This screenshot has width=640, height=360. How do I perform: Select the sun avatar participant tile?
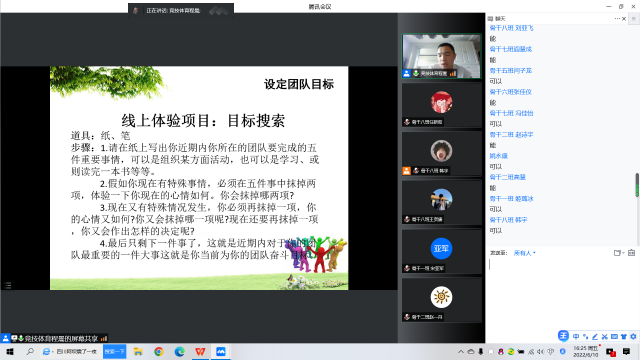click(441, 300)
